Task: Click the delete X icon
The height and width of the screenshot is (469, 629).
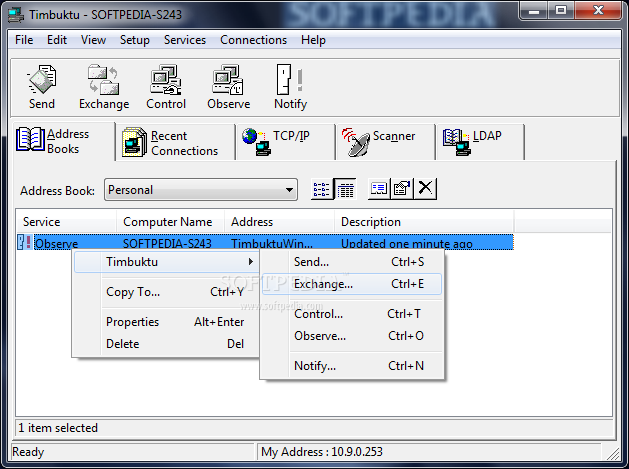Action: 425,188
